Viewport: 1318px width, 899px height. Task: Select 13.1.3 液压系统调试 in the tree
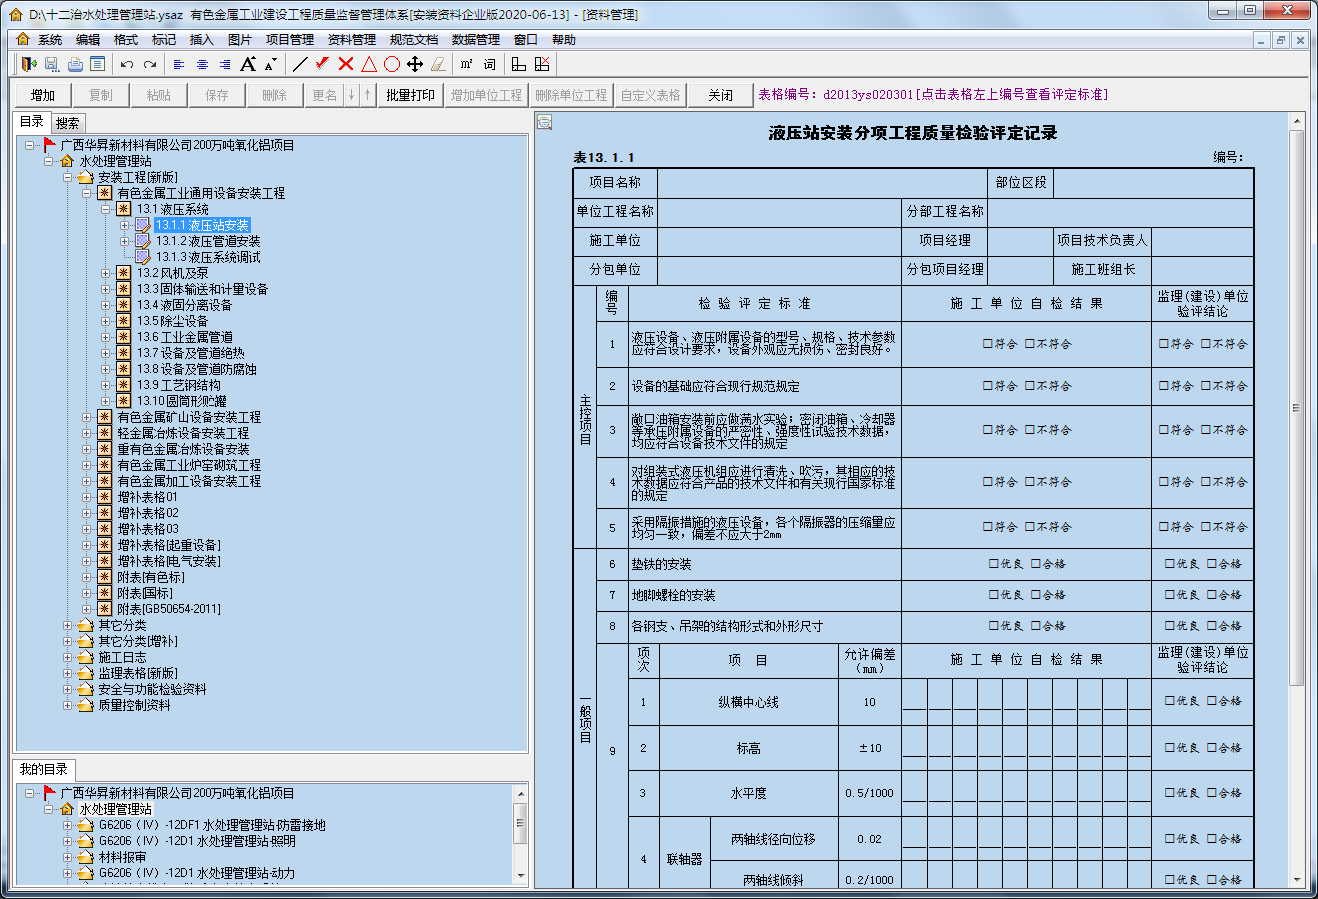pos(208,257)
